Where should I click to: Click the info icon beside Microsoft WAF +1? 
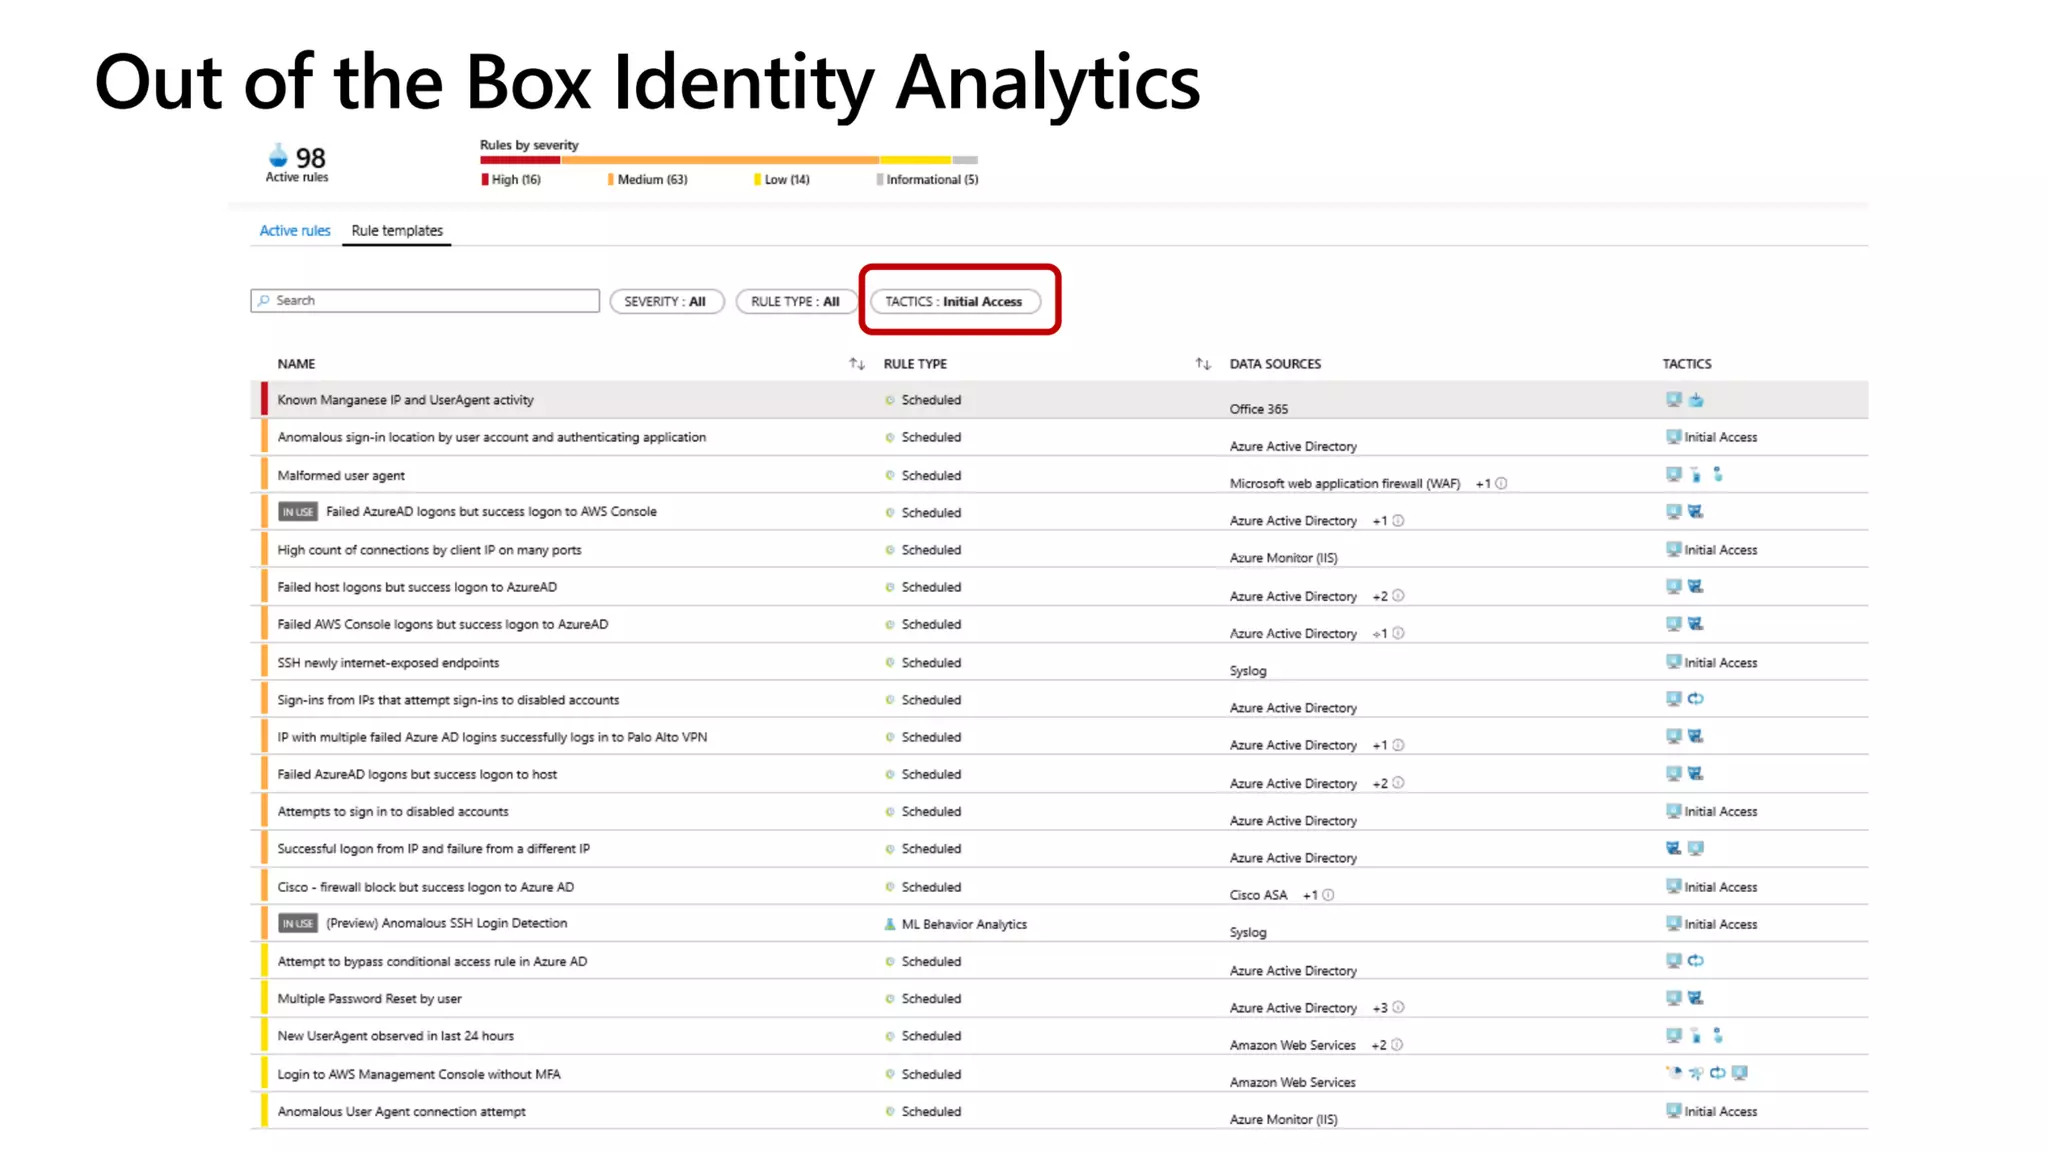click(1501, 483)
